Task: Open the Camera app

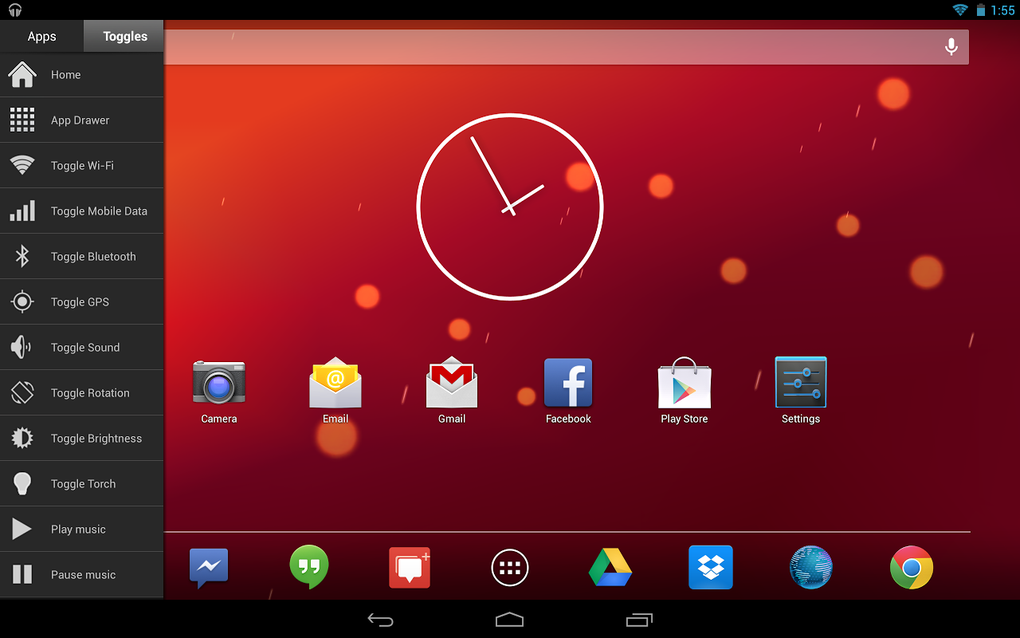Action: click(x=218, y=383)
